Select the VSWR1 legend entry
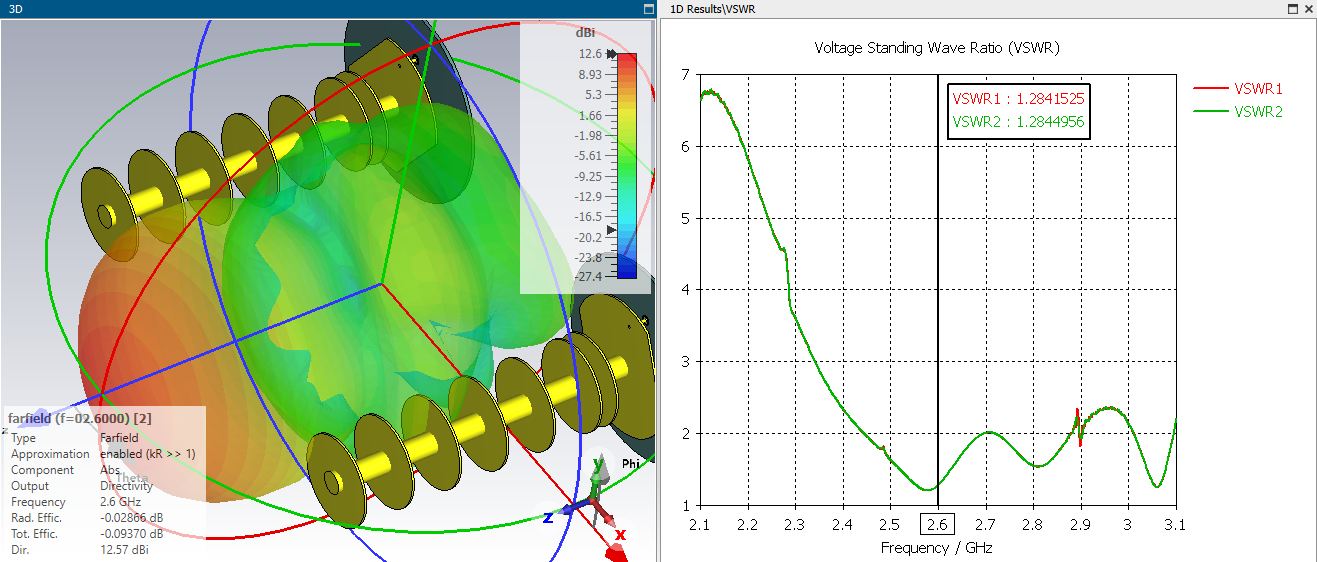This screenshot has width=1317, height=562. coord(1239,88)
